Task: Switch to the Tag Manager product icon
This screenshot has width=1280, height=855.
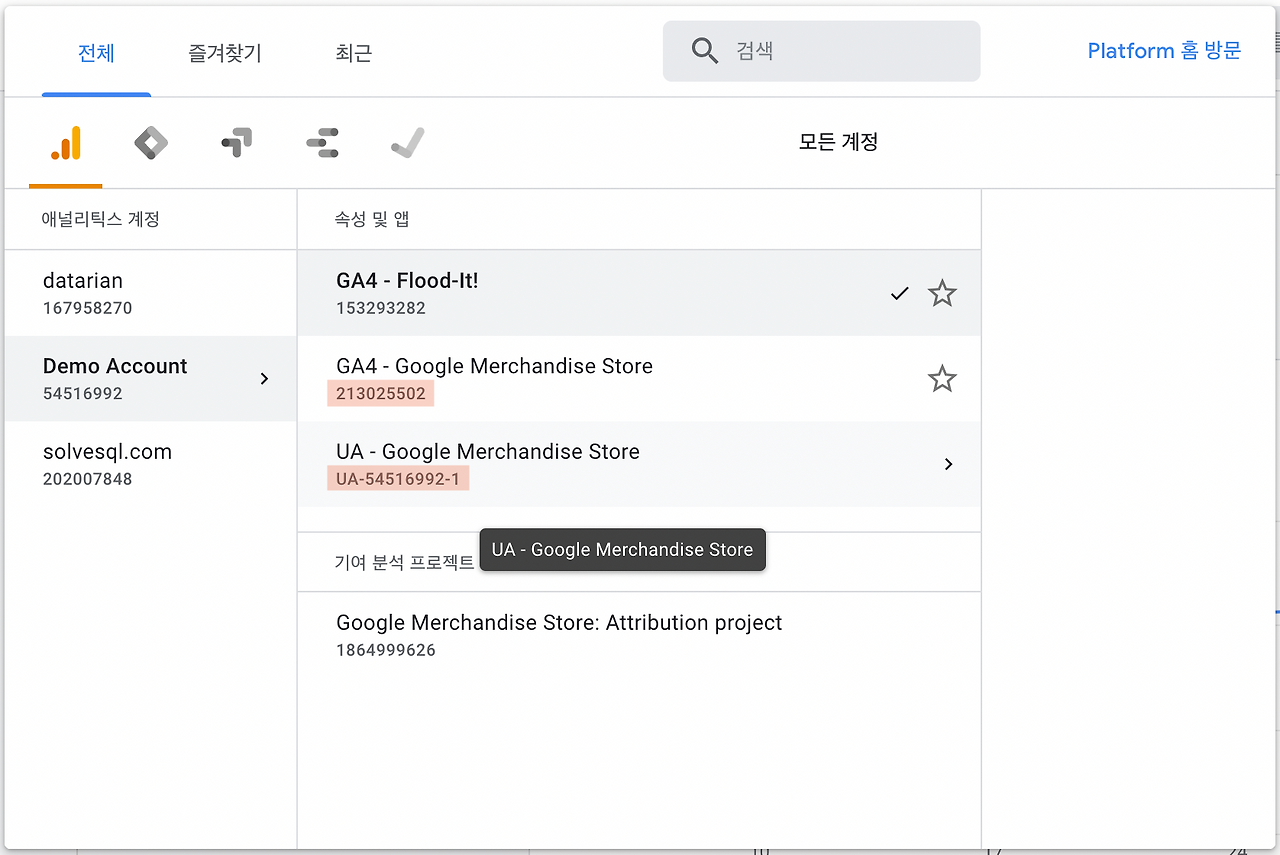Action: click(x=151, y=143)
